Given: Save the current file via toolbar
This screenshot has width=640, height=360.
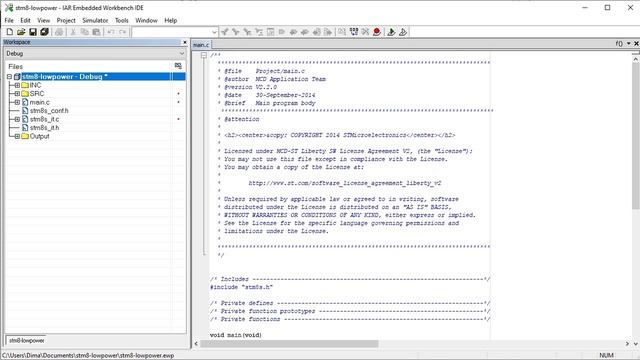Looking at the screenshot, I should point(33,32).
